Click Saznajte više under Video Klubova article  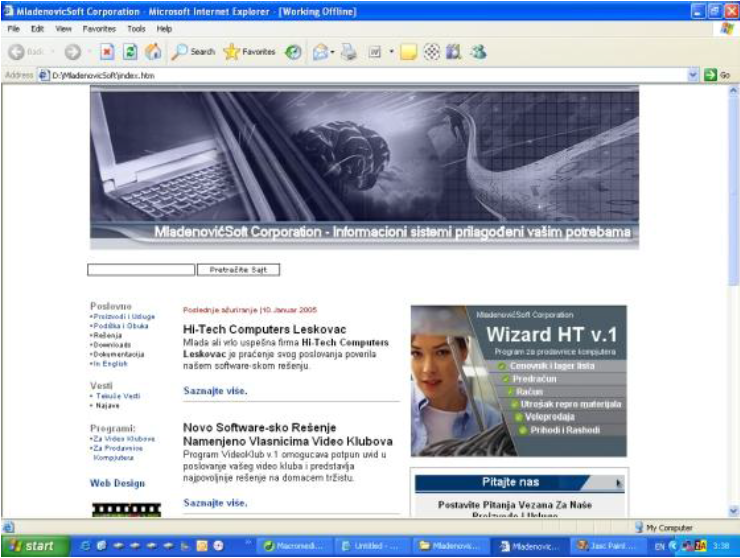(x=215, y=503)
